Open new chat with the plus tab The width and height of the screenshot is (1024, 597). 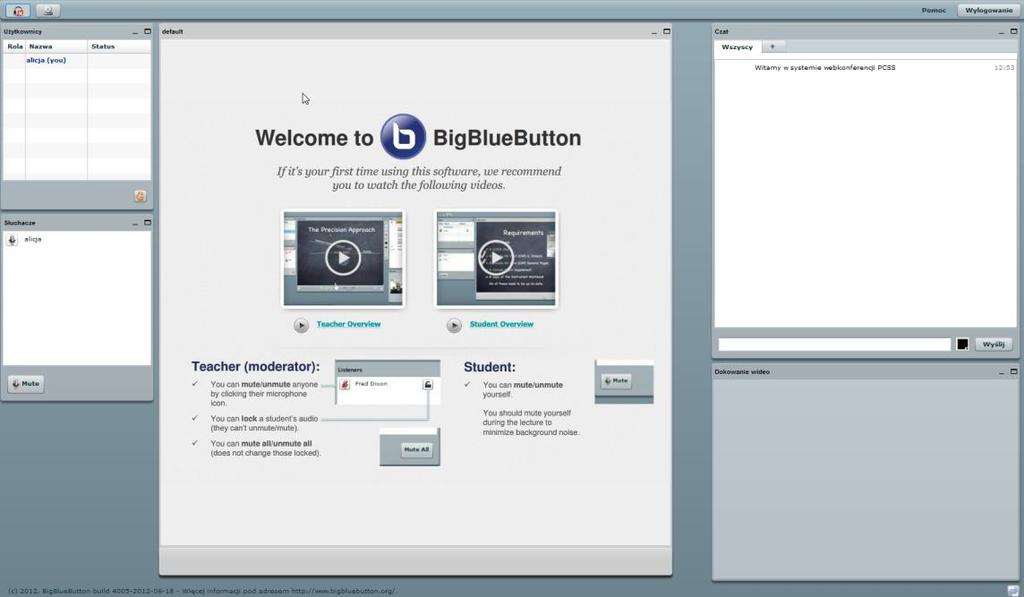(773, 47)
